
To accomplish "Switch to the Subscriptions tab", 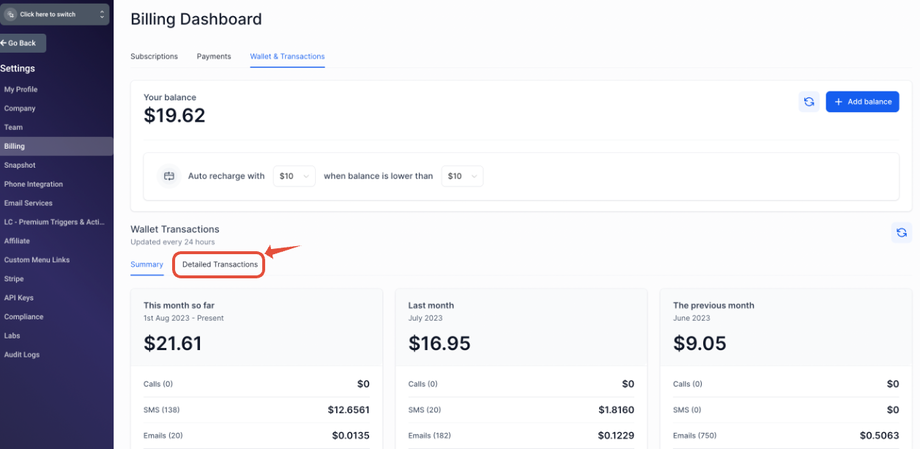I will 154,56.
